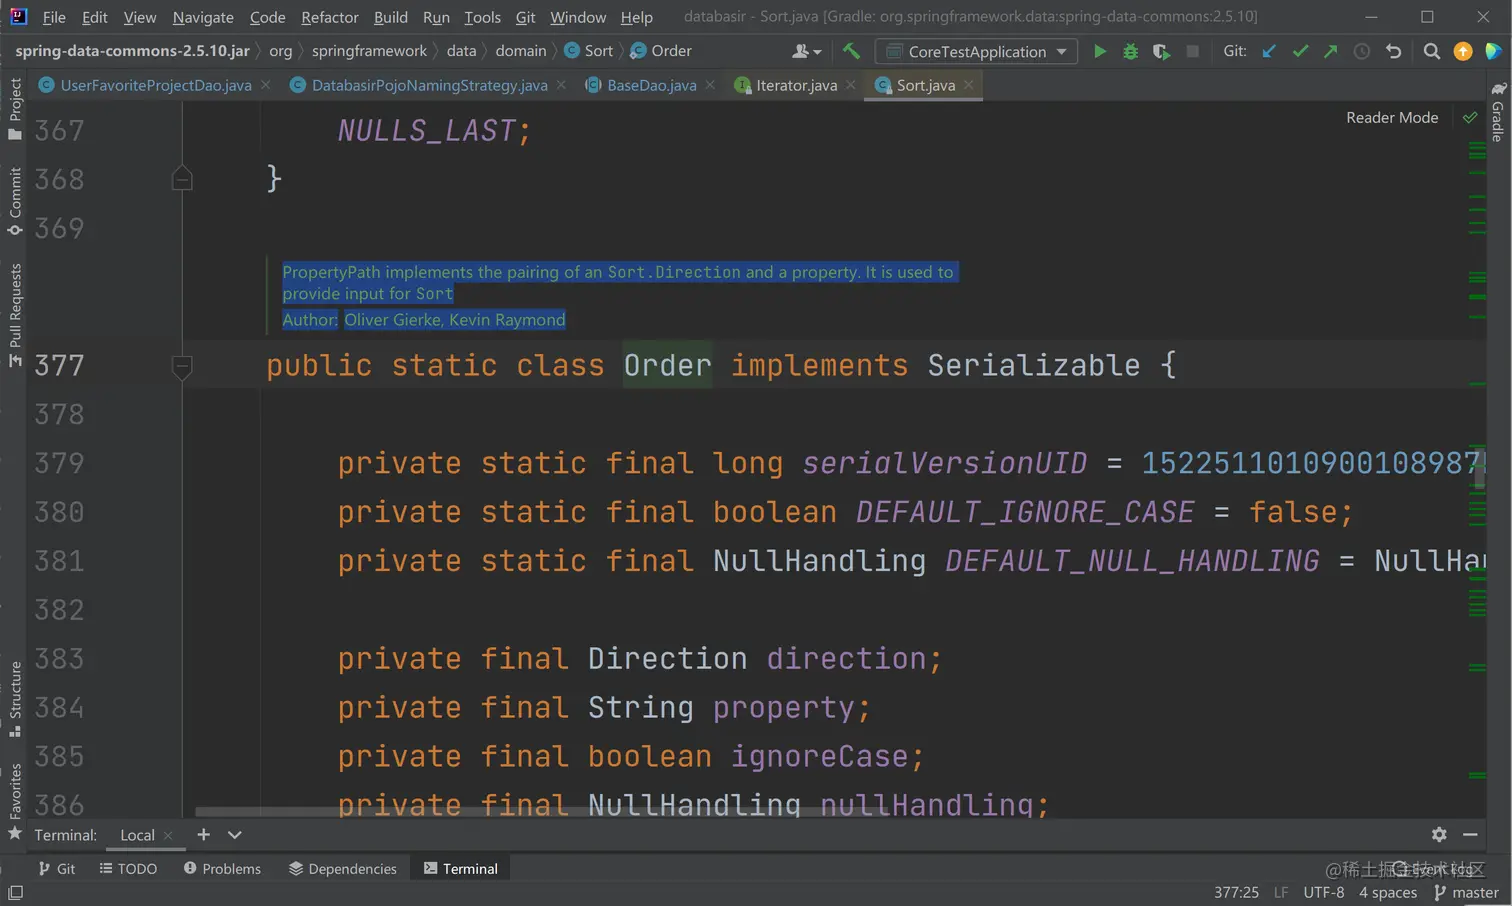Open Terminal settings gear

pos(1439,834)
